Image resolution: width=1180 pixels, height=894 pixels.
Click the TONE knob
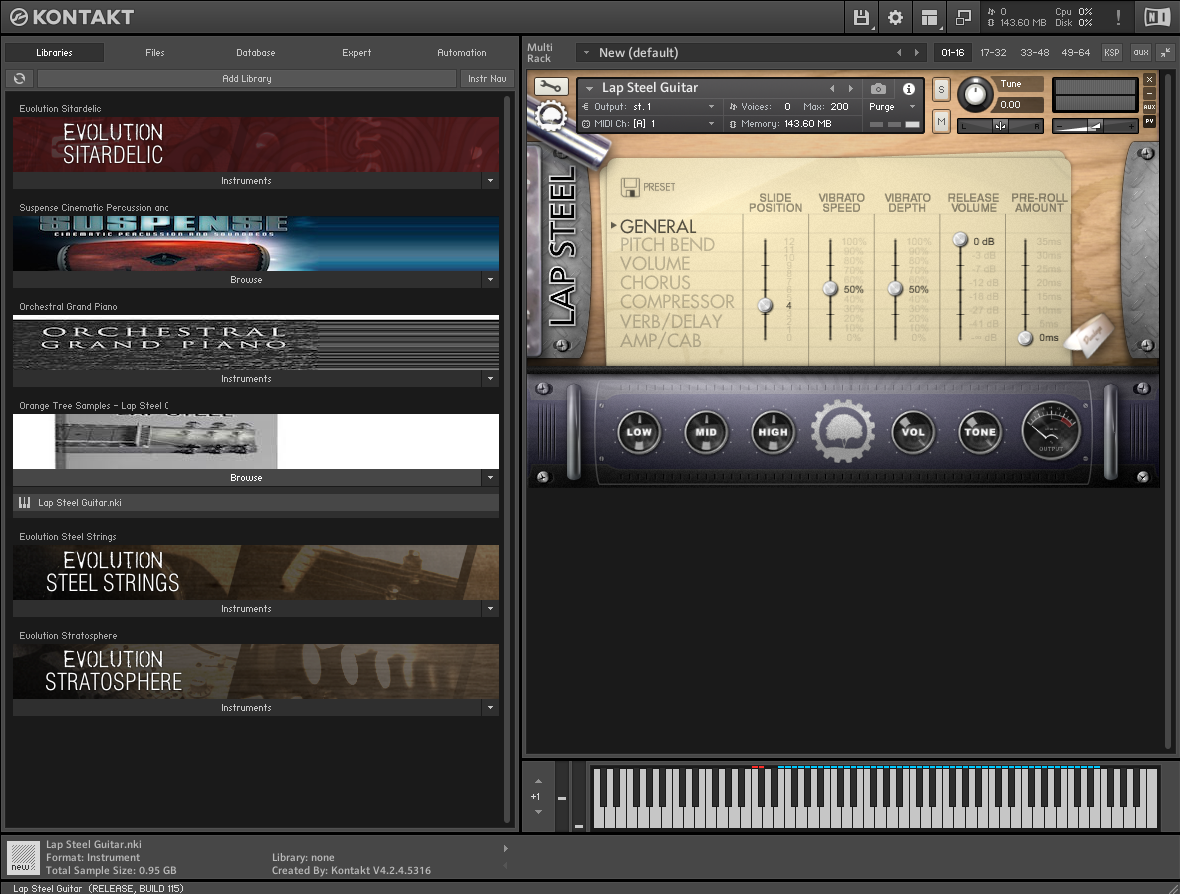coord(980,432)
